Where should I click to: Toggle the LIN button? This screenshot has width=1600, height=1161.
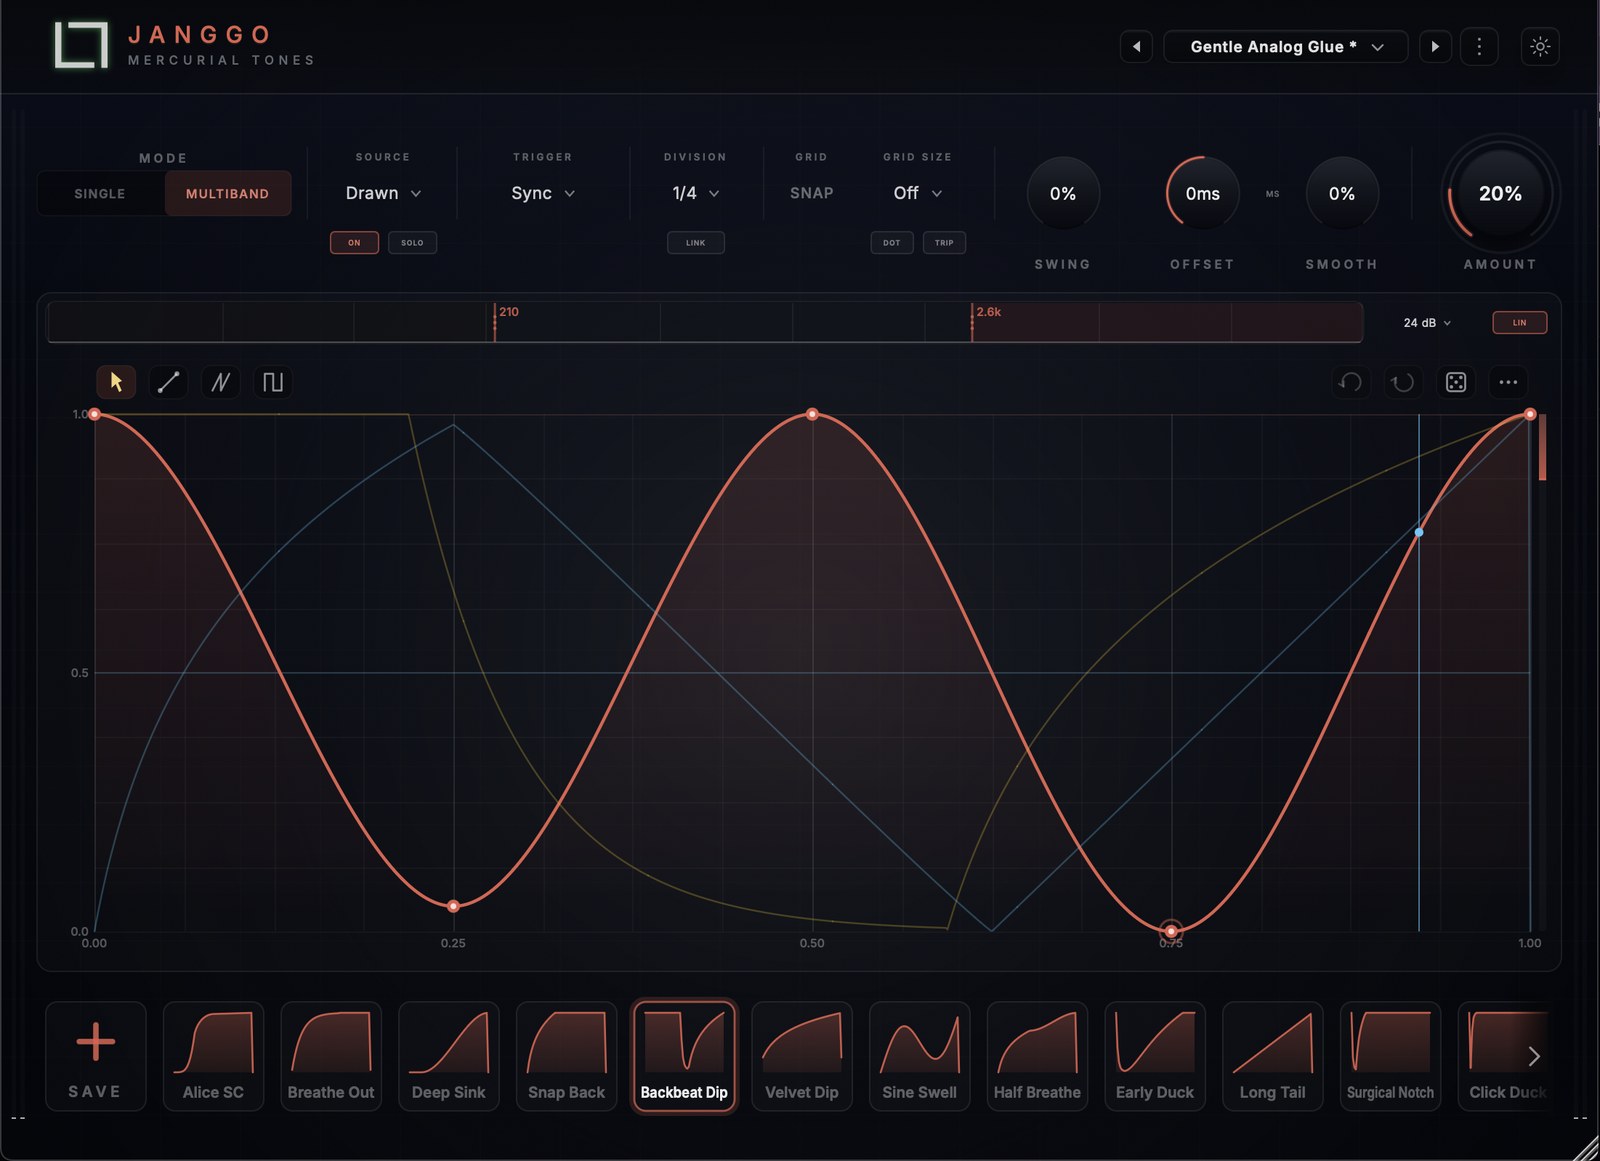point(1520,322)
